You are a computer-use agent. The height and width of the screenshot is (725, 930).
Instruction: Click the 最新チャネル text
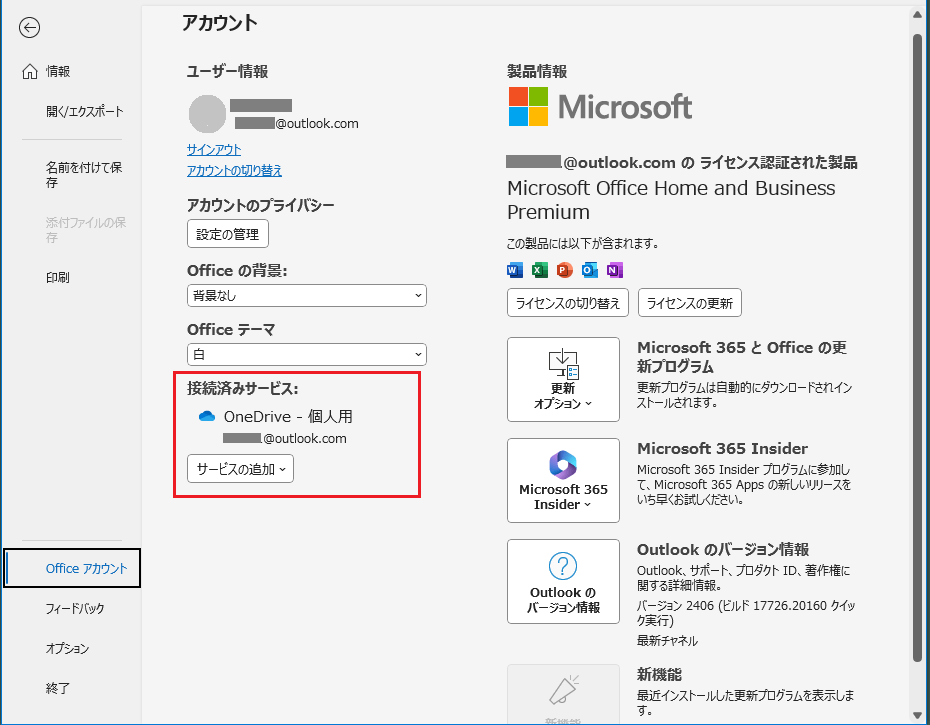667,641
